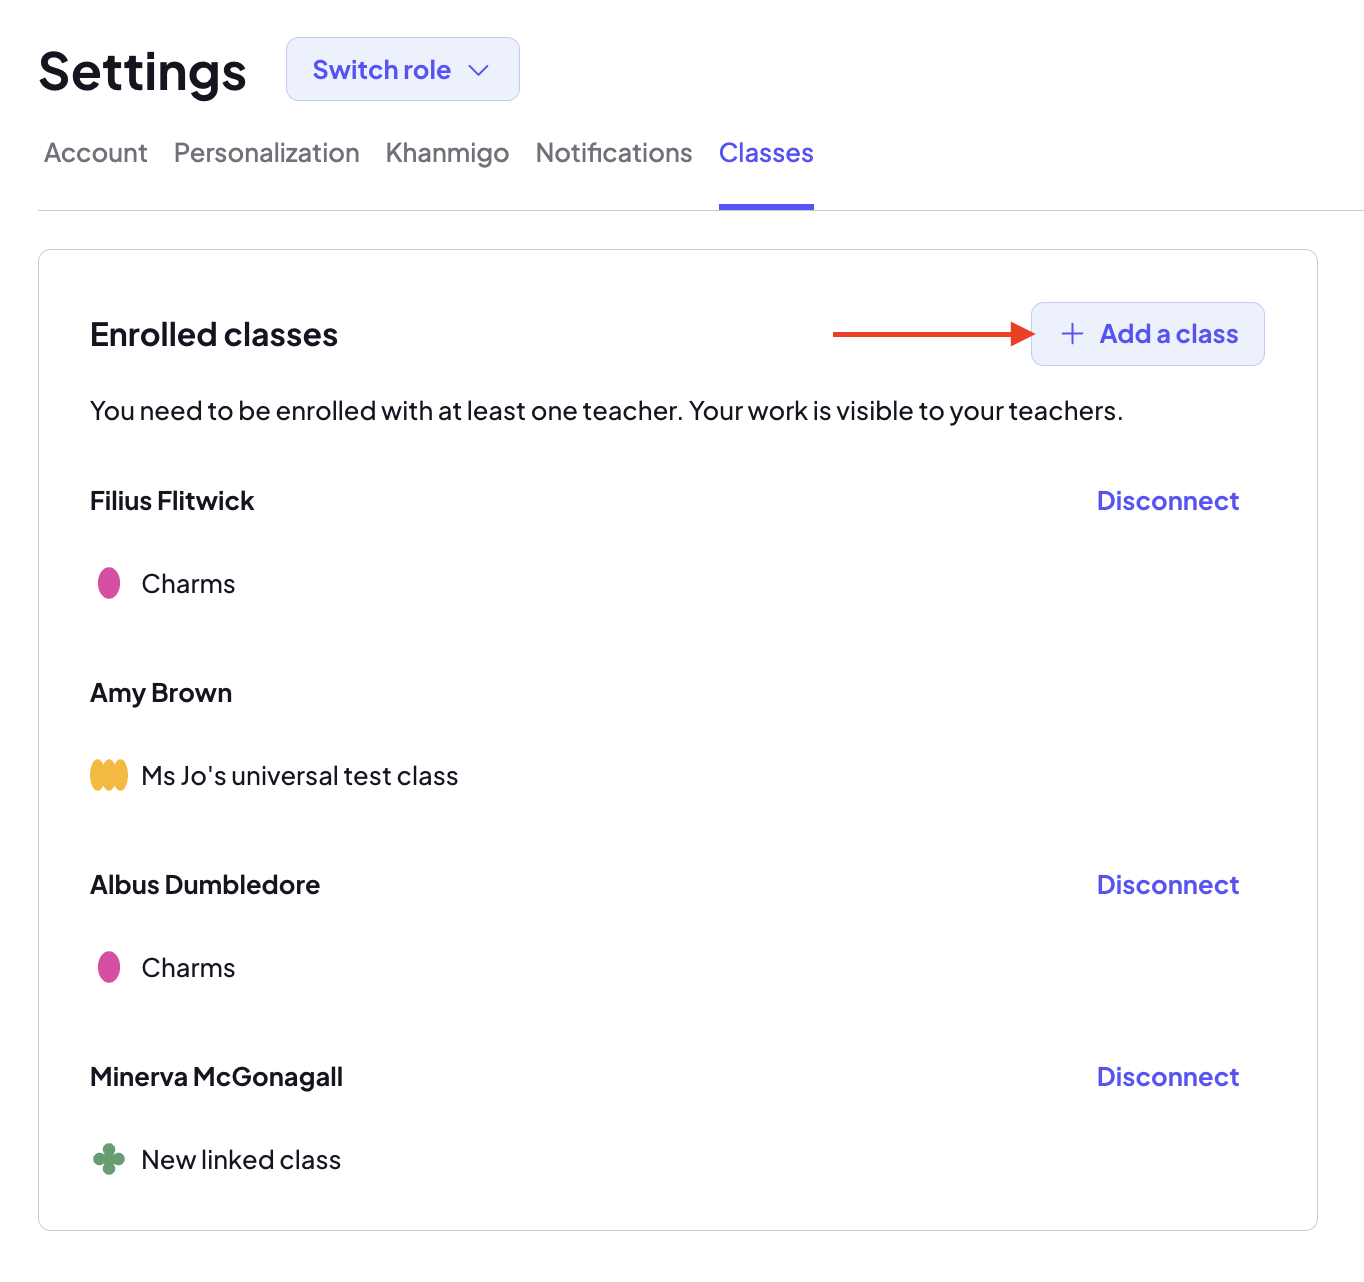Click the Charms class under Albus Dumbledore
The width and height of the screenshot is (1364, 1282).
pyautogui.click(x=189, y=968)
